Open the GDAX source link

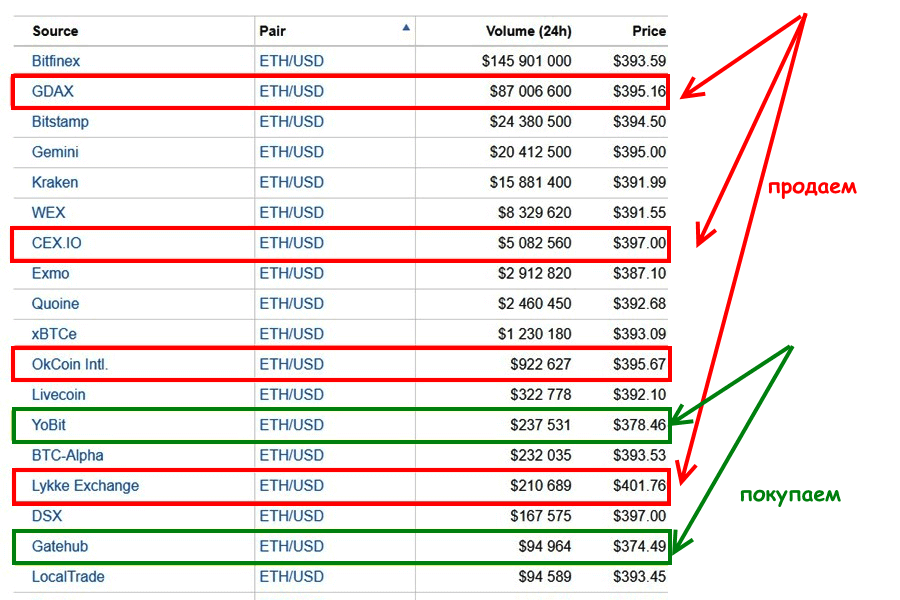[x=53, y=91]
